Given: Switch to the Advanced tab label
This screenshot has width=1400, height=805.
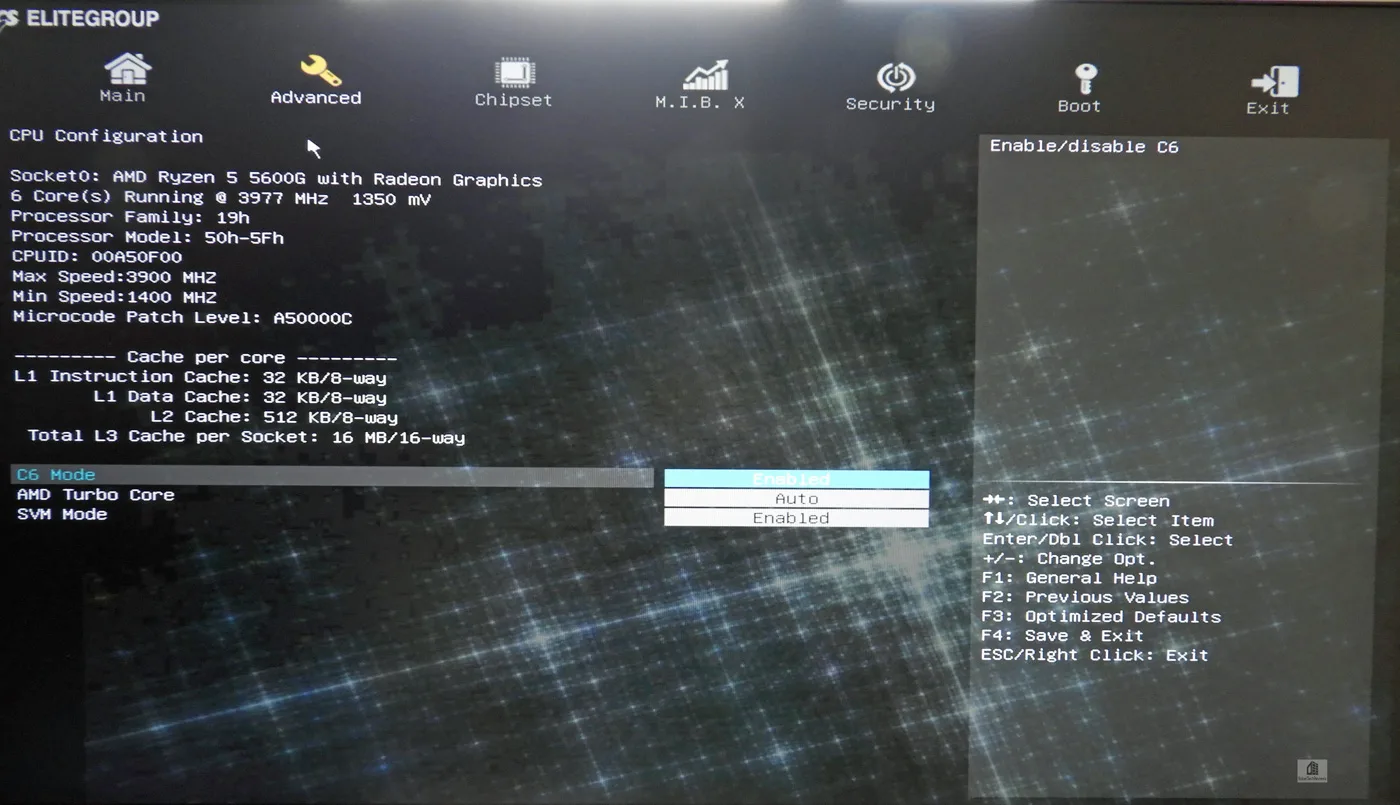Looking at the screenshot, I should 316,98.
